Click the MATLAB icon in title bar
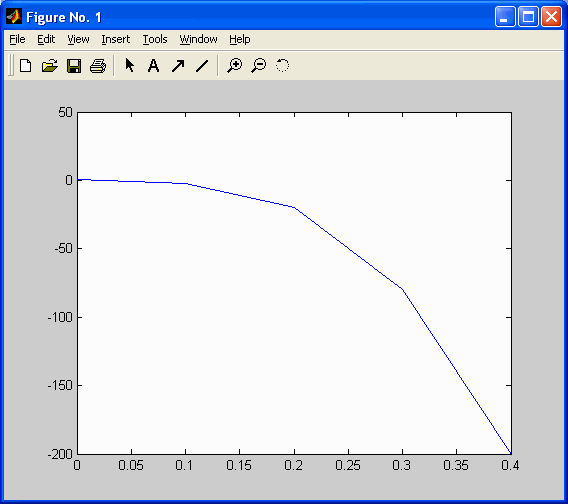This screenshot has height=504, width=568. (x=14, y=17)
